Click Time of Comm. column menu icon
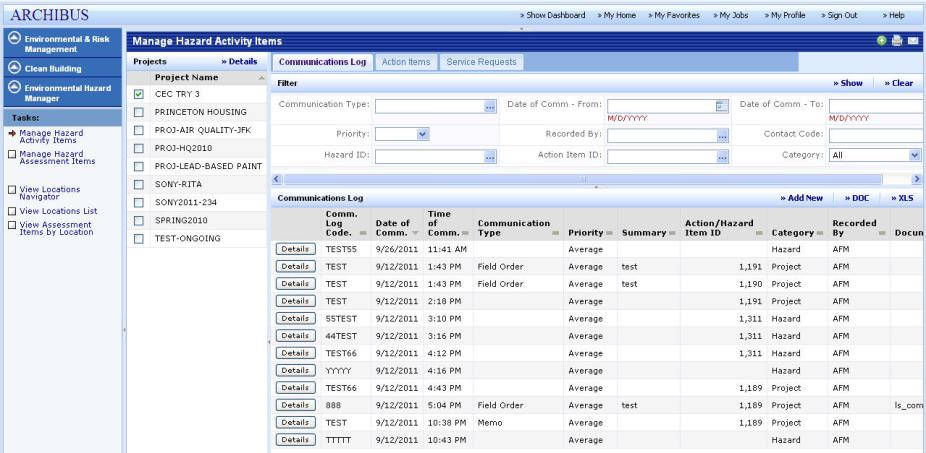 click(x=465, y=234)
